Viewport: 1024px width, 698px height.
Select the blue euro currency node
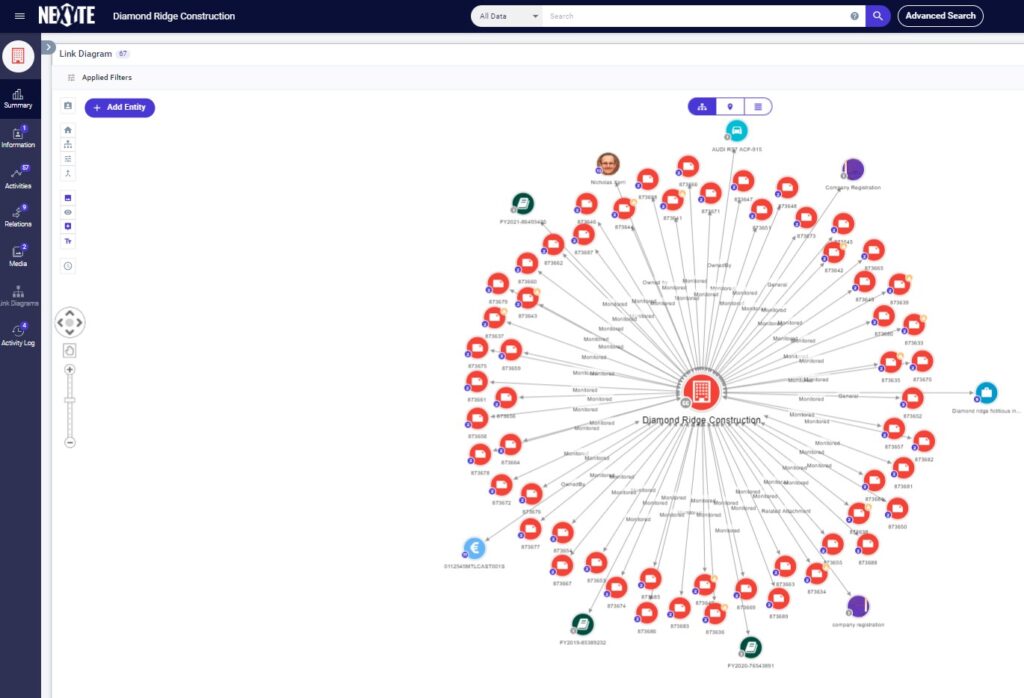click(x=475, y=548)
